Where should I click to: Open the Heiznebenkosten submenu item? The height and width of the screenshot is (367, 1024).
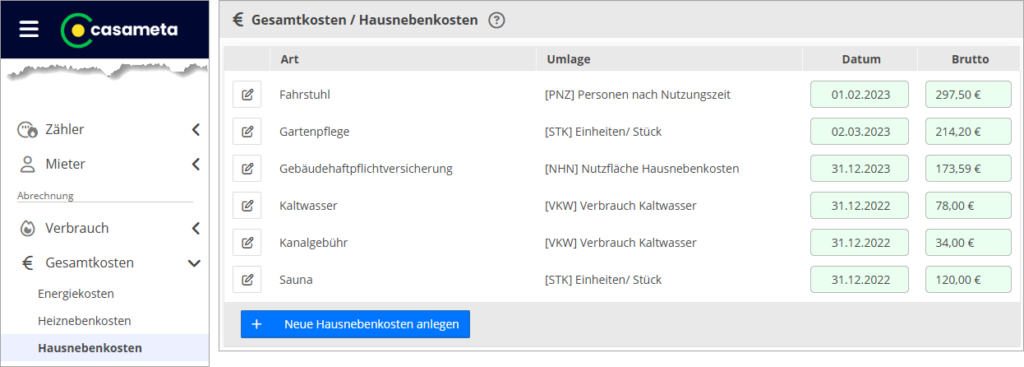tap(84, 321)
